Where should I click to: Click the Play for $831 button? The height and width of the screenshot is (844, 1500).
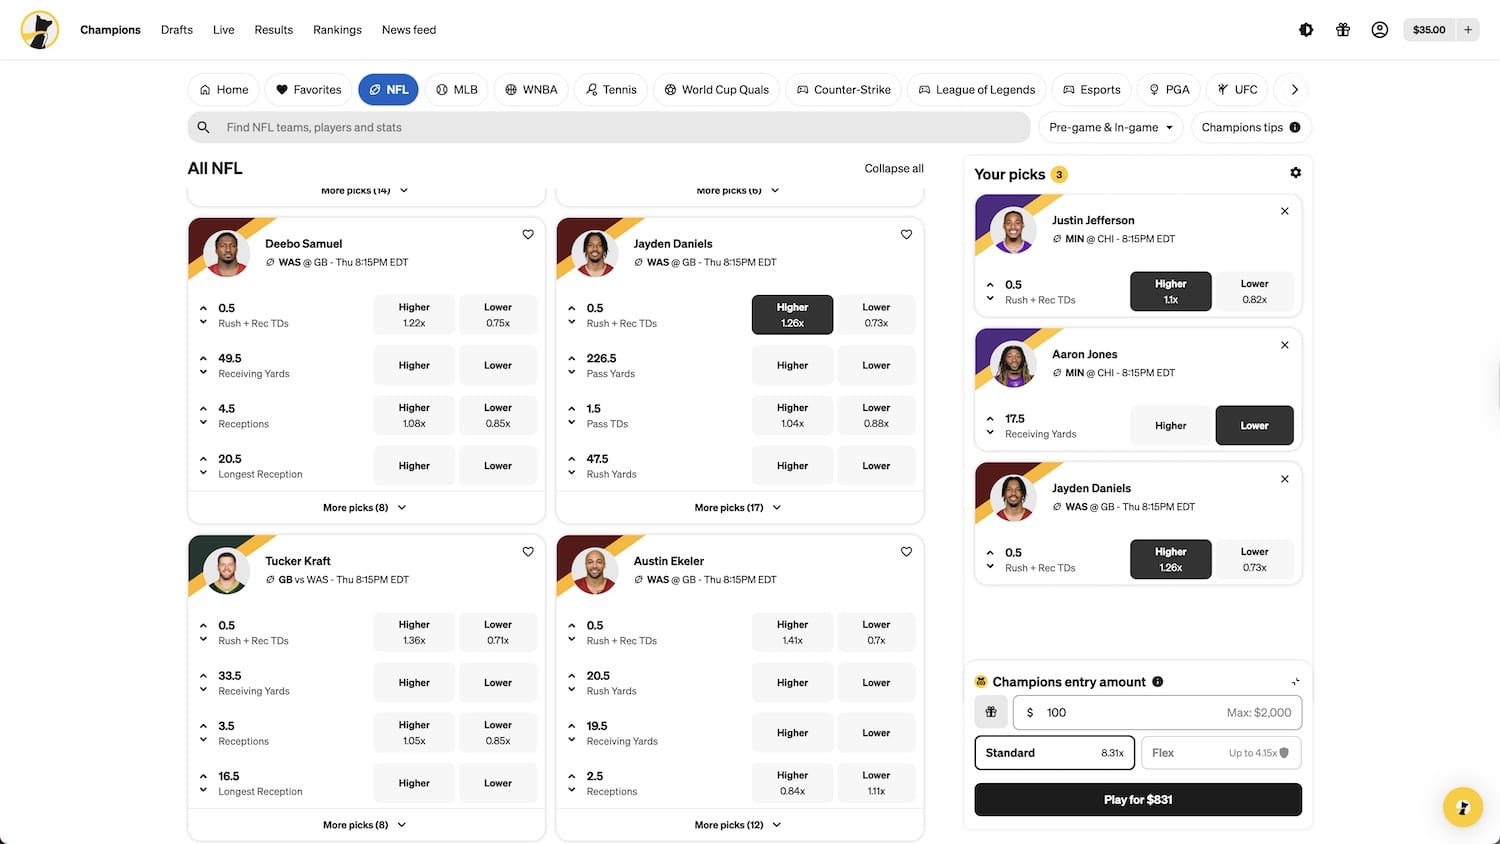(1137, 800)
